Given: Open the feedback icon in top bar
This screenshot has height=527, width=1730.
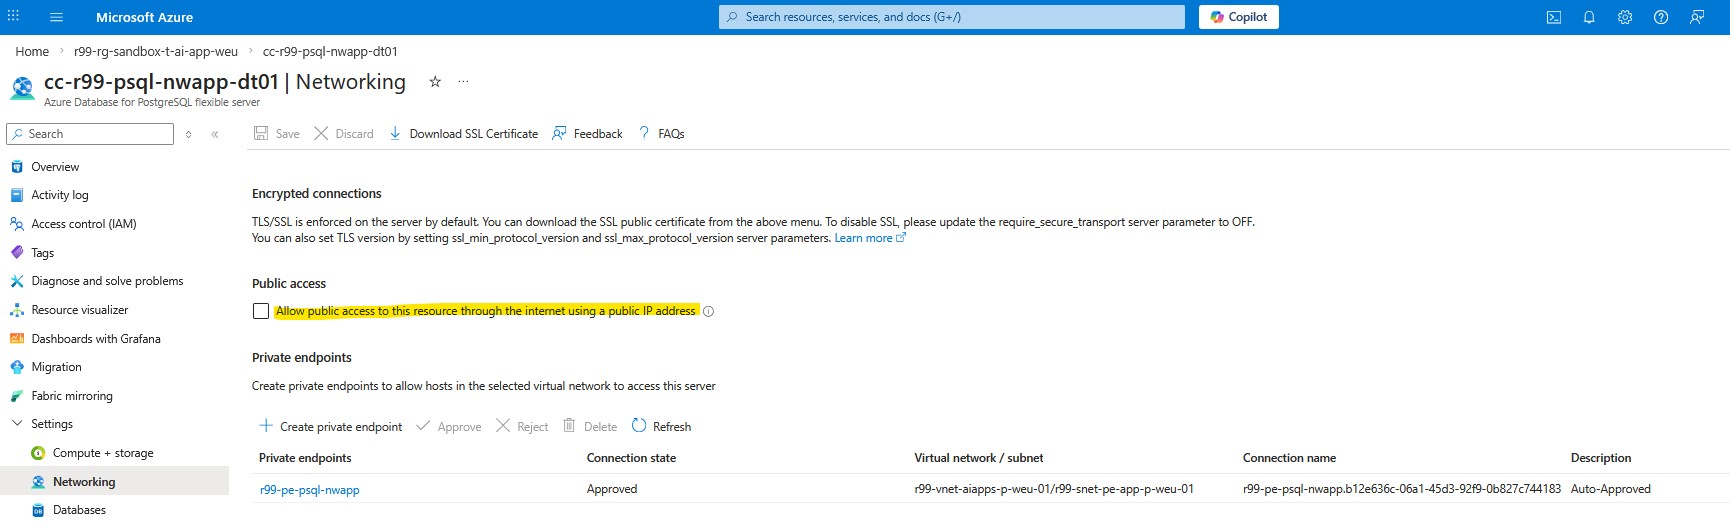Looking at the screenshot, I should pos(1697,17).
